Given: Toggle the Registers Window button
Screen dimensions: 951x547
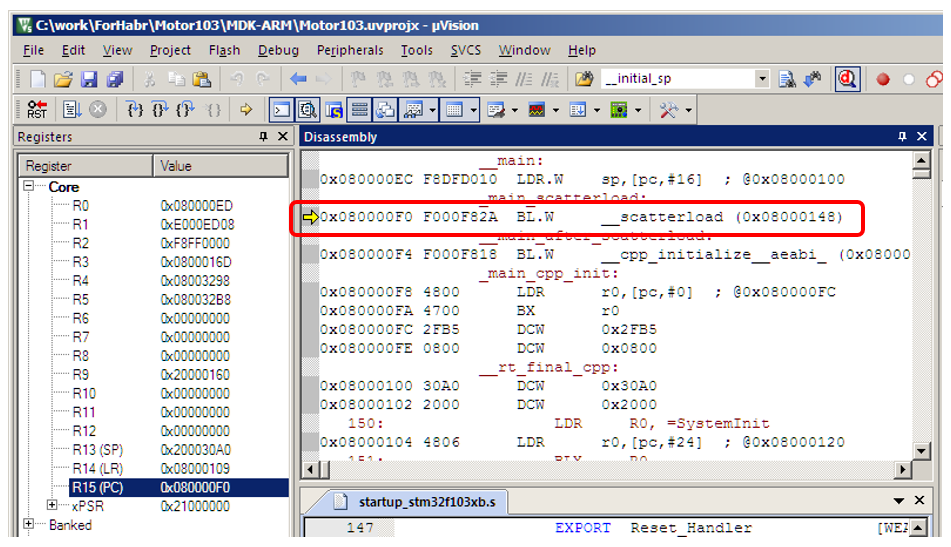Looking at the screenshot, I should pos(360,110).
